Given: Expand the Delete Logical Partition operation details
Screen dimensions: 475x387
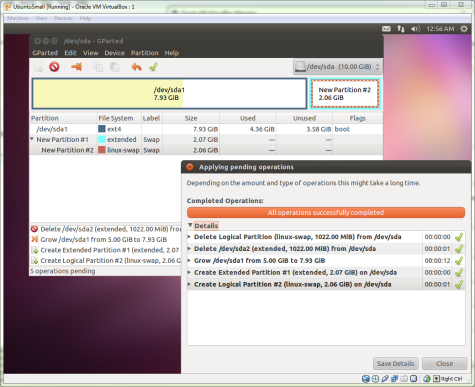Looking at the screenshot, I should [189, 237].
